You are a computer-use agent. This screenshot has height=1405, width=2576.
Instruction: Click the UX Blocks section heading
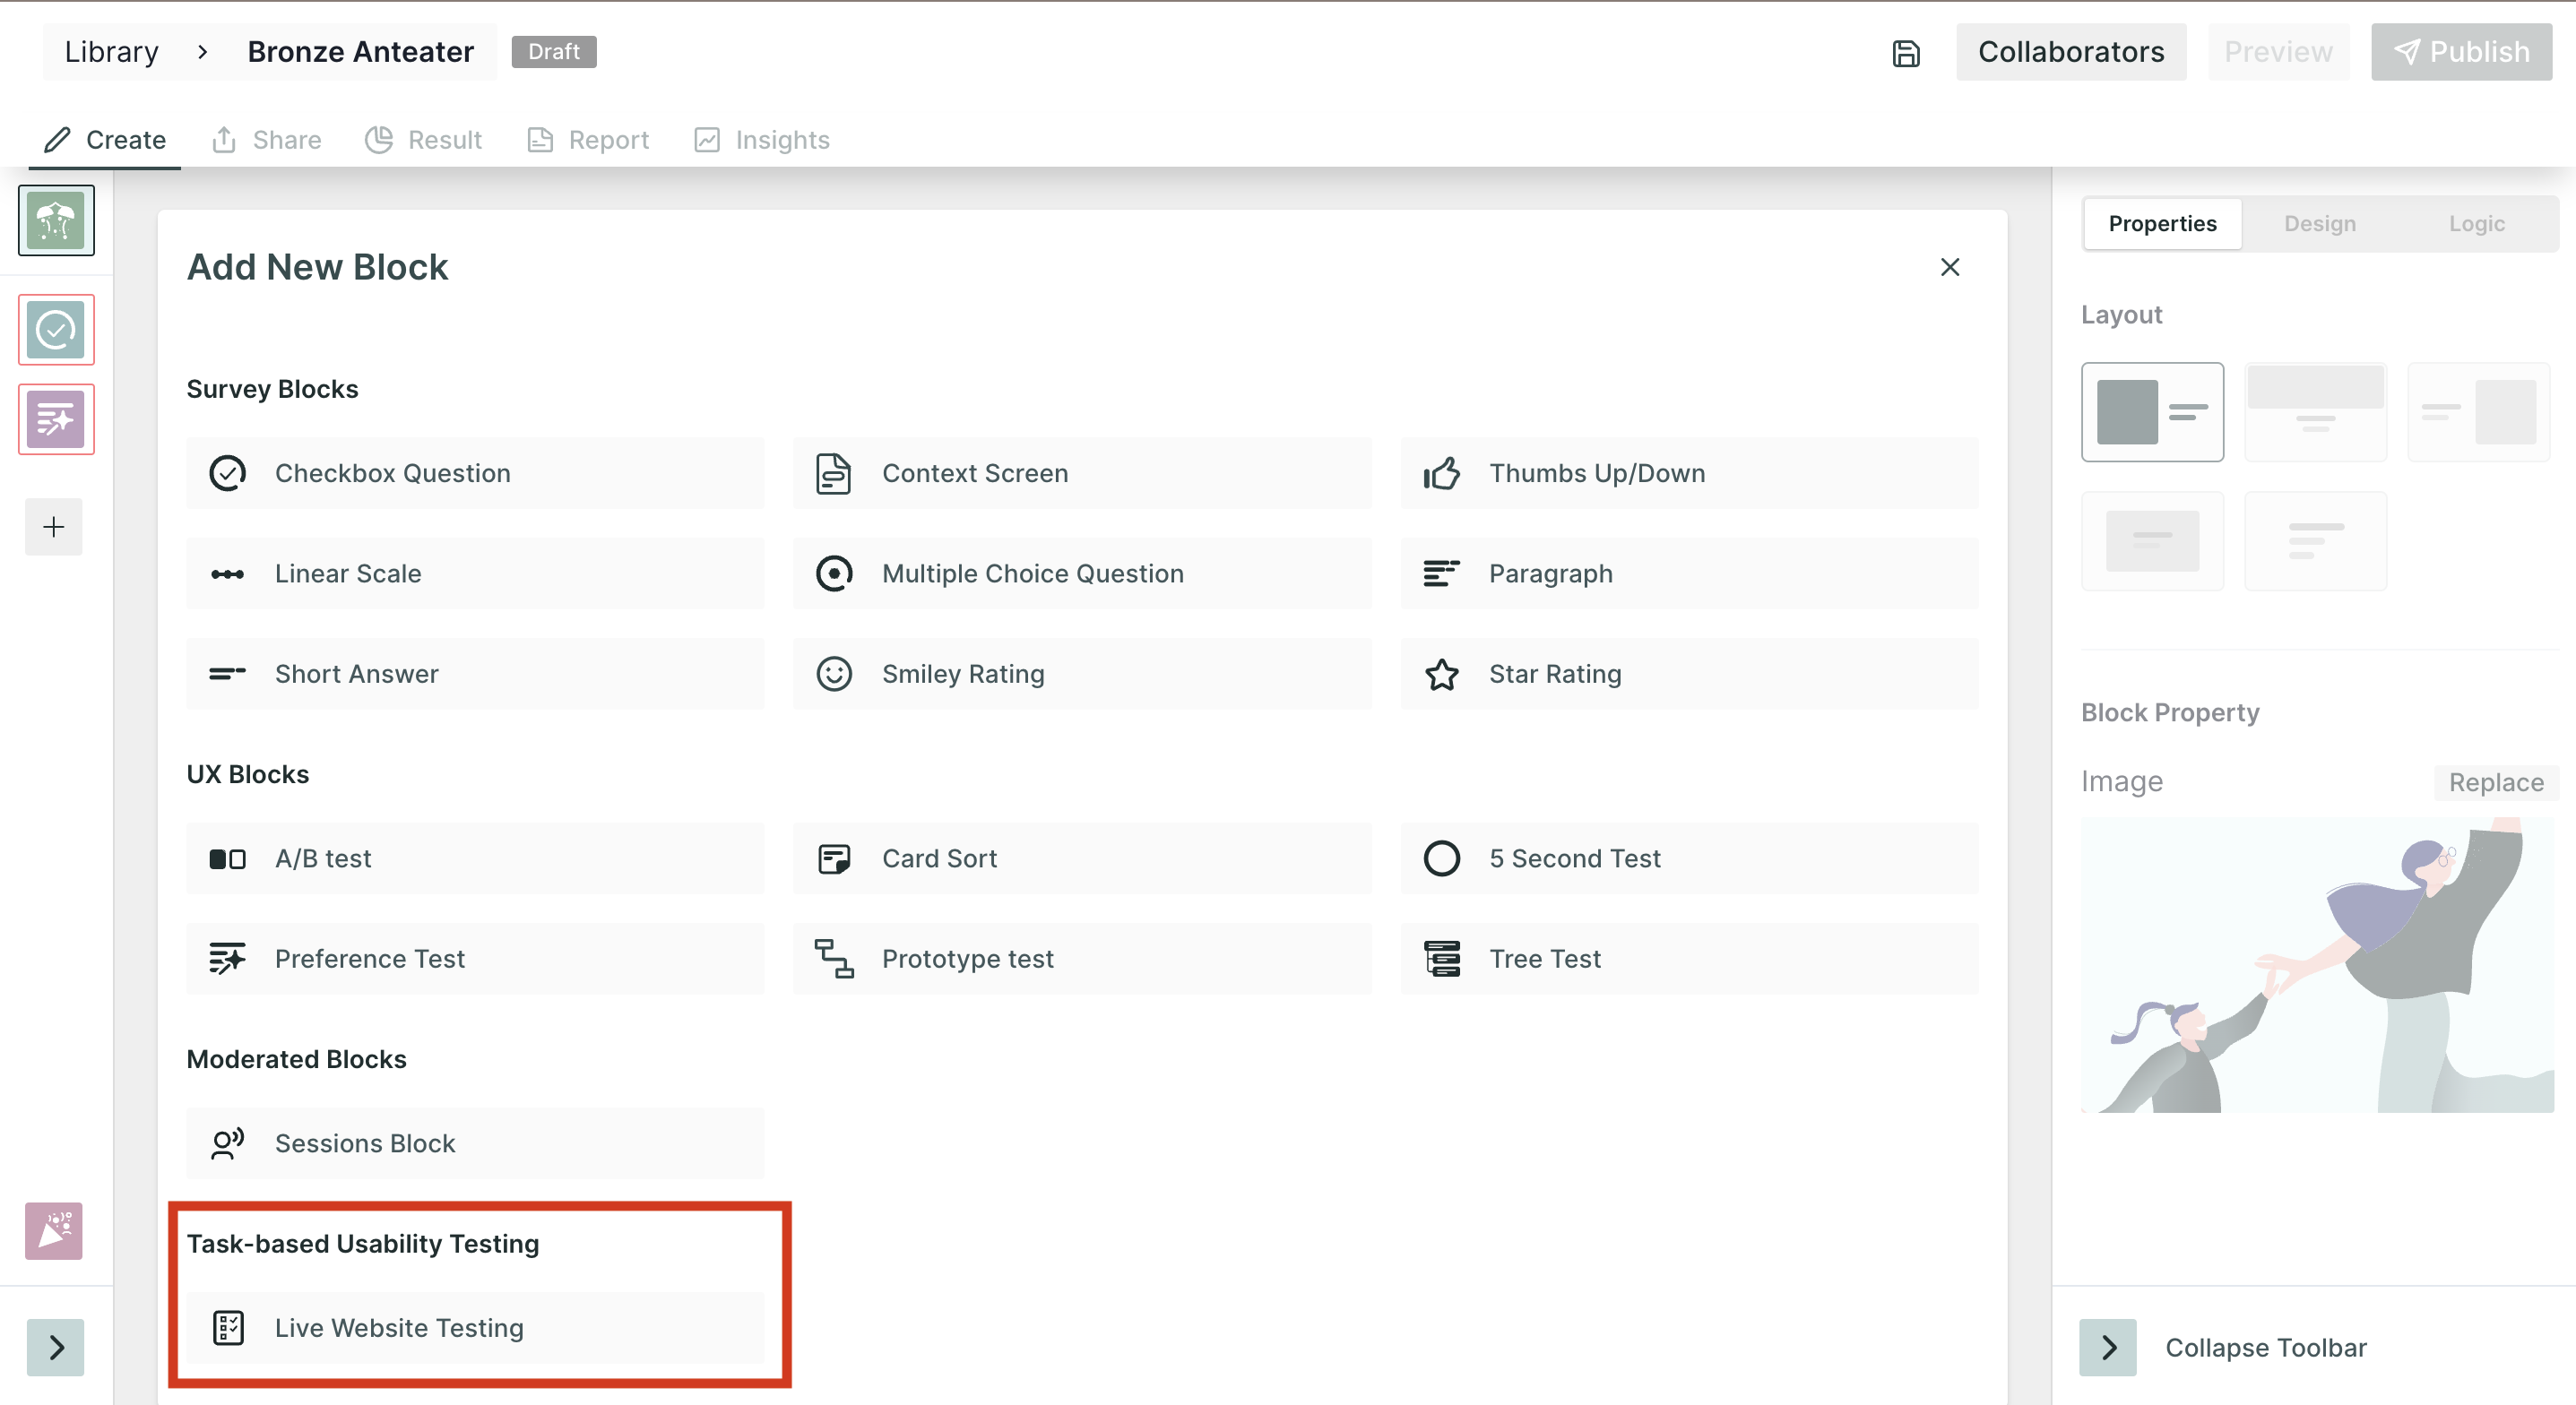(248, 775)
